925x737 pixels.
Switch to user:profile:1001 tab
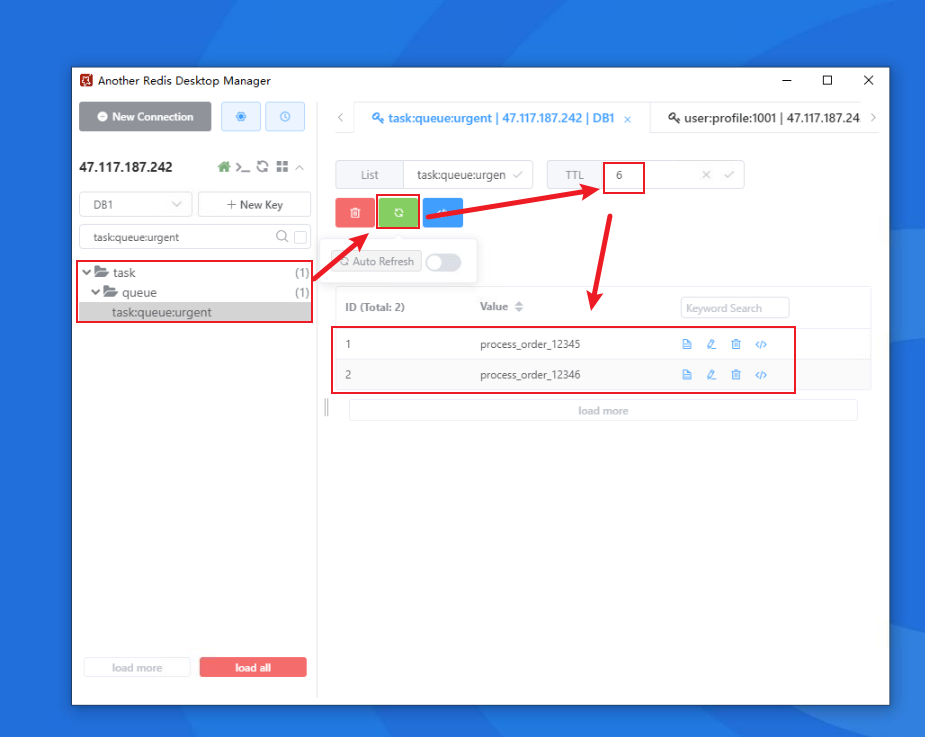coord(764,118)
